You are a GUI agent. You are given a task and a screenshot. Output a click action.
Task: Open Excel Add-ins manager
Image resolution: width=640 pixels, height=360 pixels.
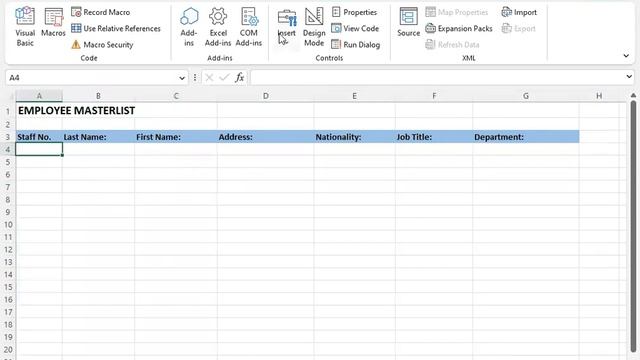(x=218, y=27)
